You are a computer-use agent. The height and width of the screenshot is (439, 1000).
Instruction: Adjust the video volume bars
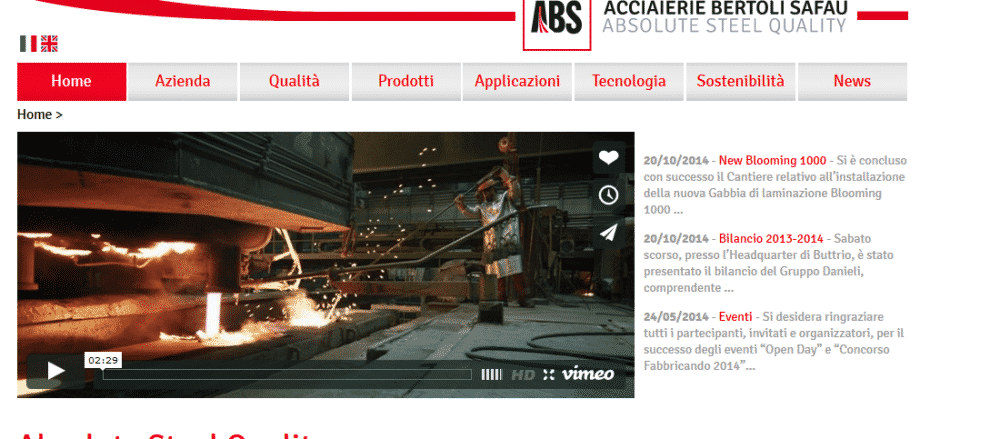click(491, 375)
